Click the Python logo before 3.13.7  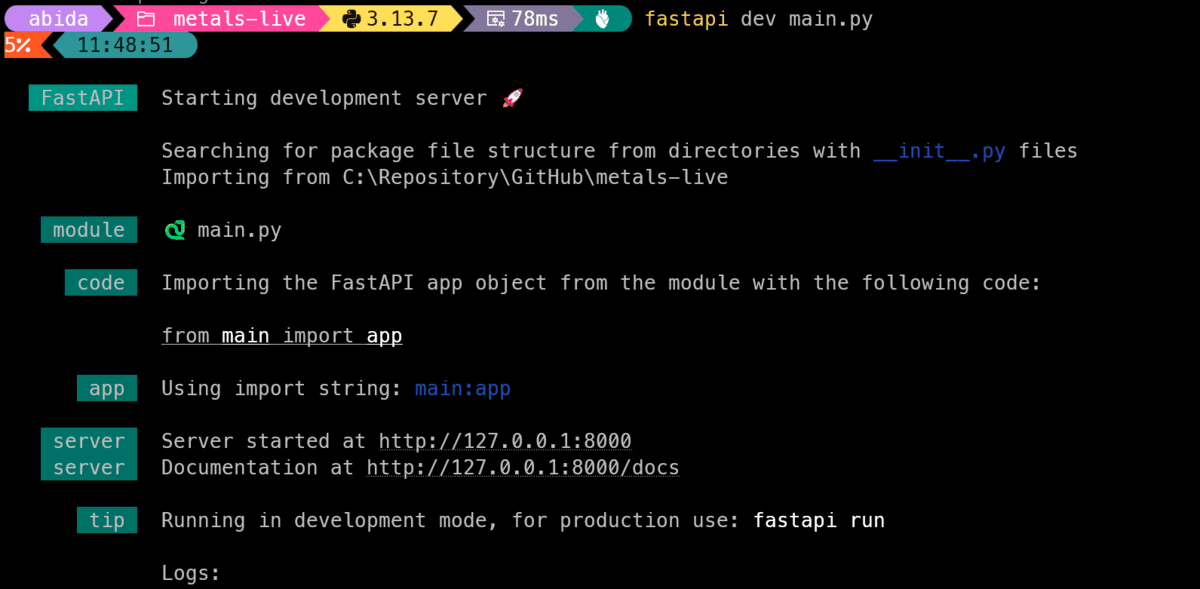(351, 19)
